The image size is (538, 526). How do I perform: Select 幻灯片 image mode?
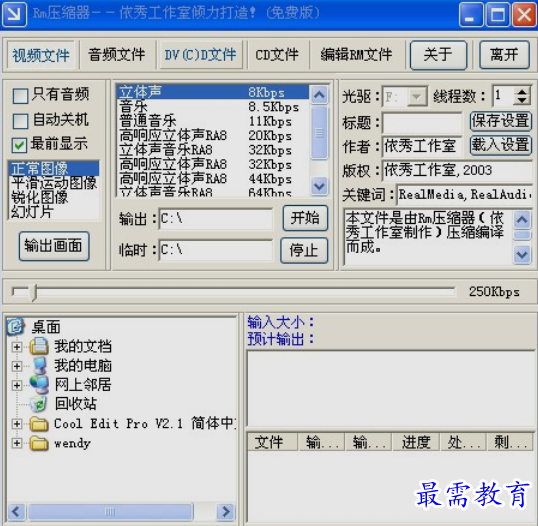[54, 212]
